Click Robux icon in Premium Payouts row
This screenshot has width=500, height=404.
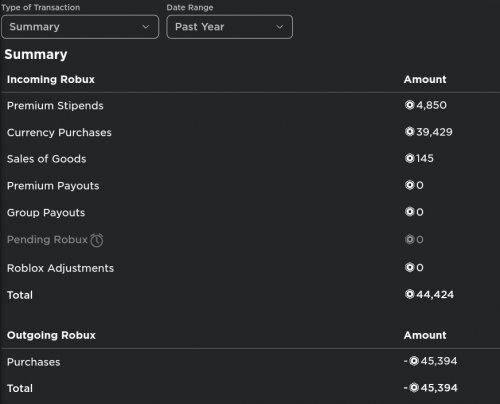pyautogui.click(x=409, y=185)
